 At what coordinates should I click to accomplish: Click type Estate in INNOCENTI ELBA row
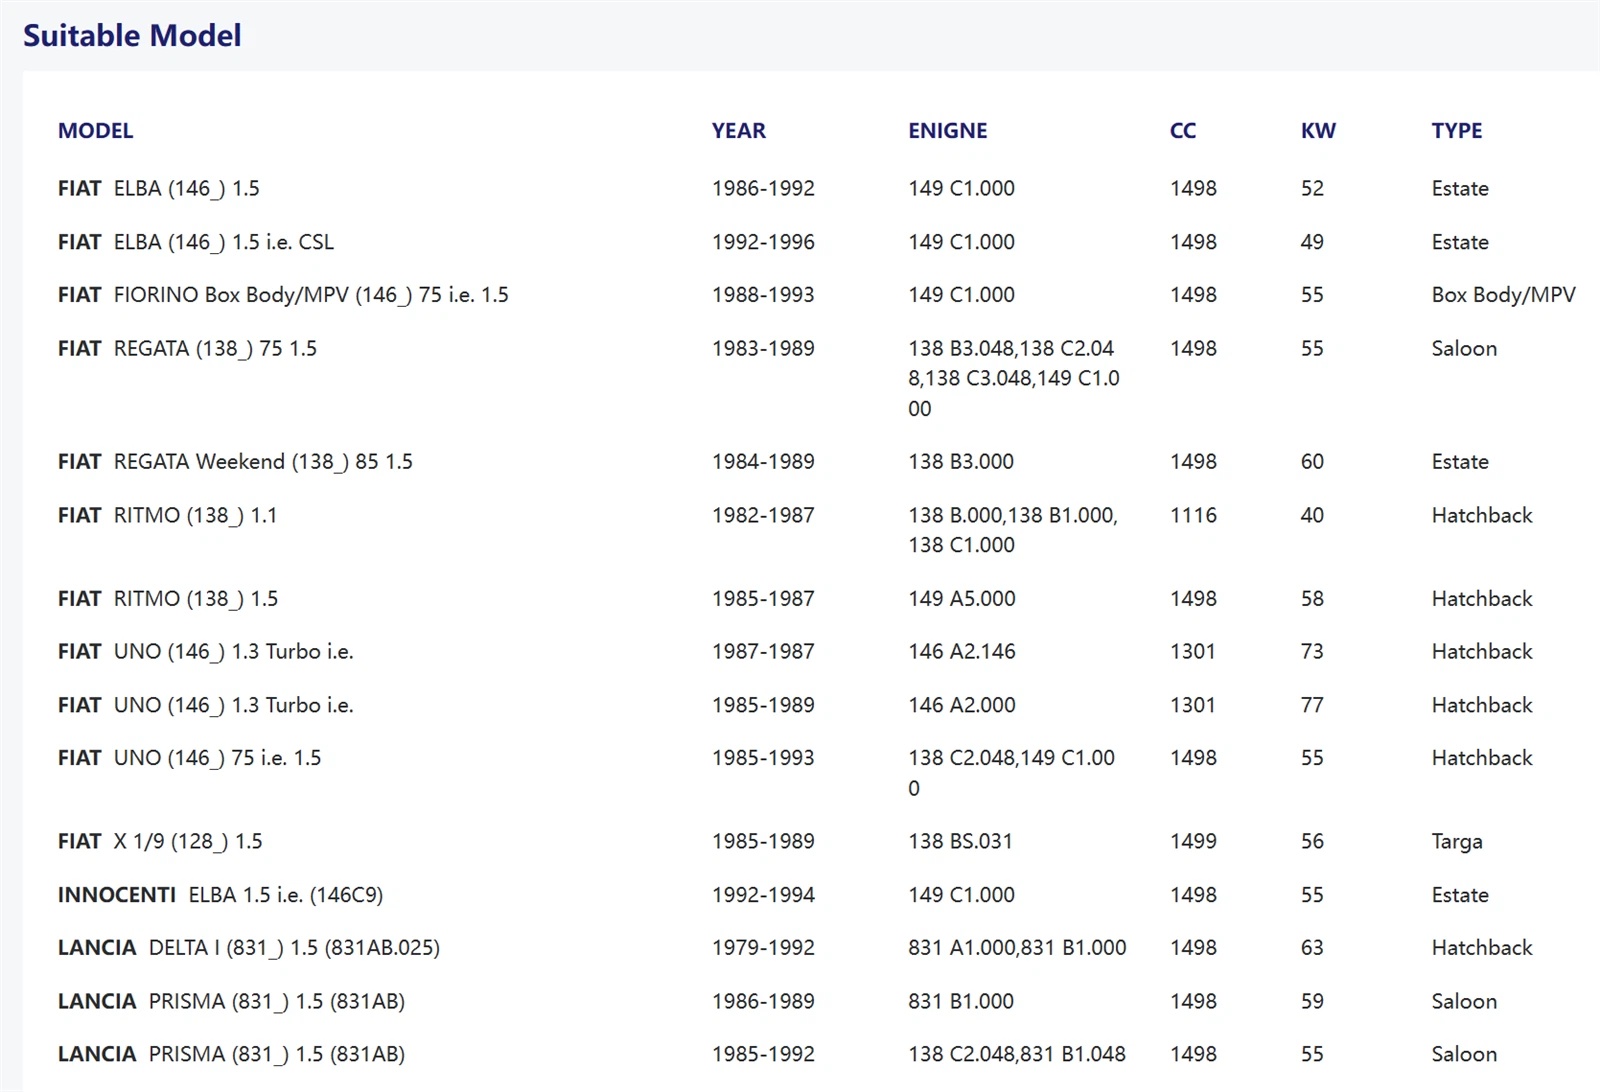click(x=1460, y=895)
